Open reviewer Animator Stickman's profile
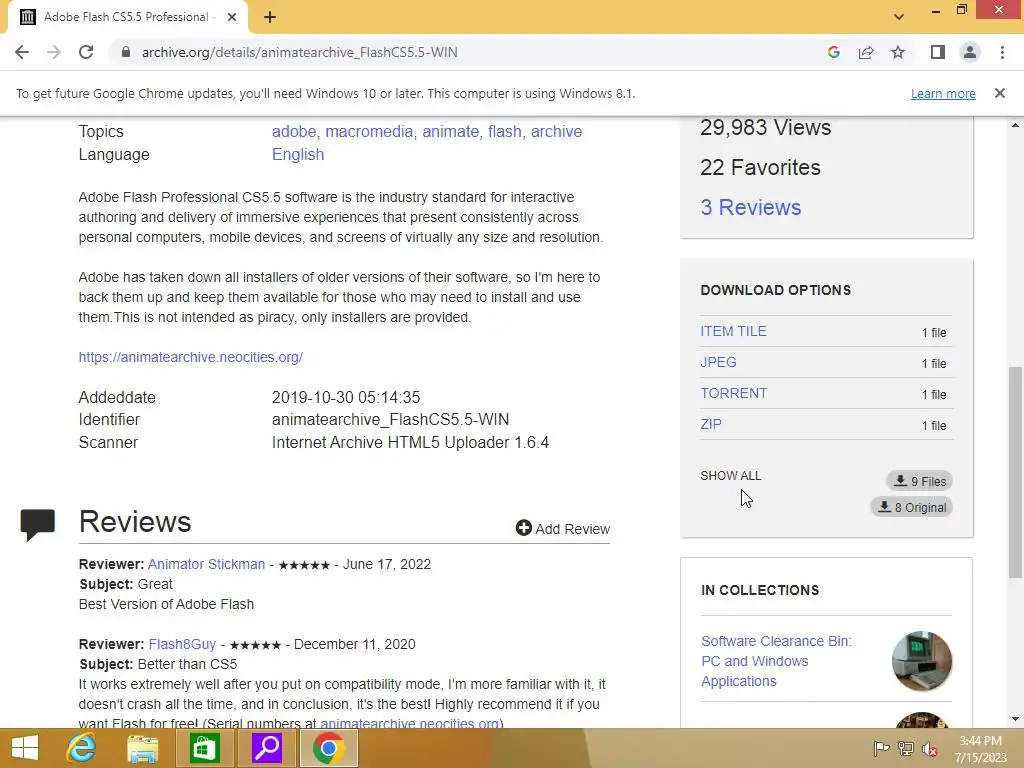 [x=206, y=564]
